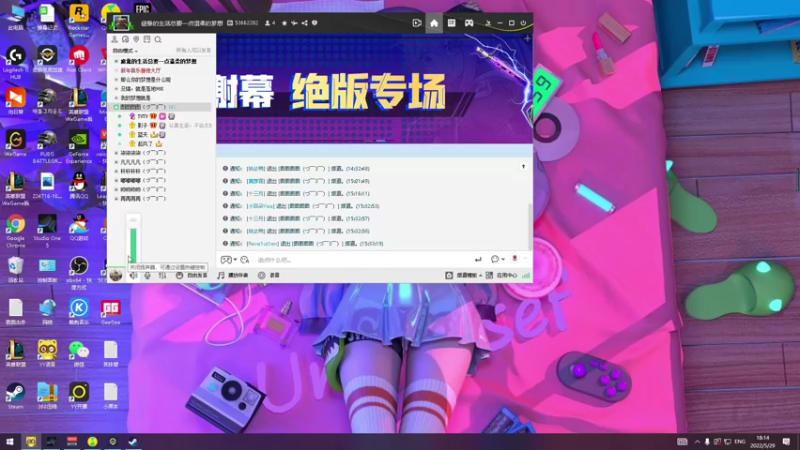This screenshot has width=800, height=450.
Task: Open the Windows Start menu
Action: (9, 441)
